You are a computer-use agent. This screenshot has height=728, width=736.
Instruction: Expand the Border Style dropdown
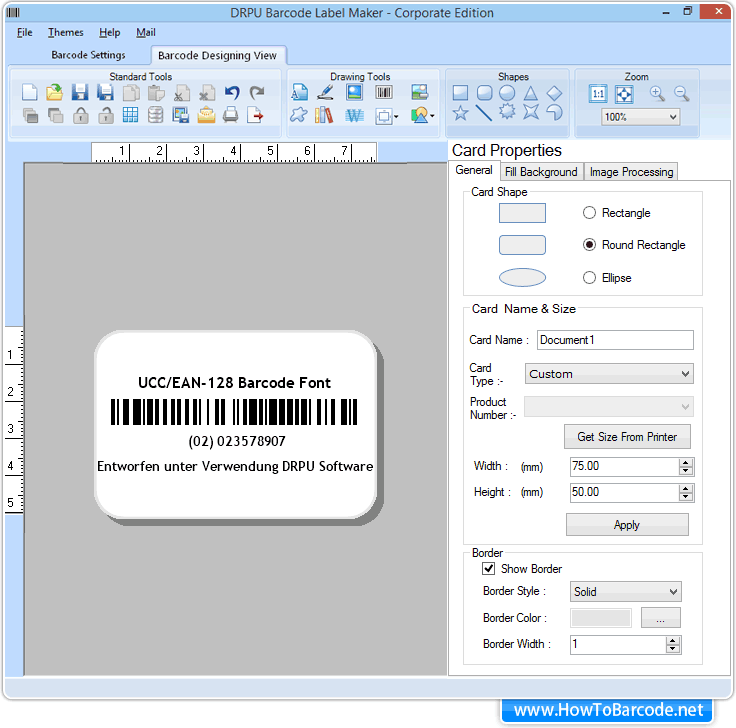[x=625, y=592]
